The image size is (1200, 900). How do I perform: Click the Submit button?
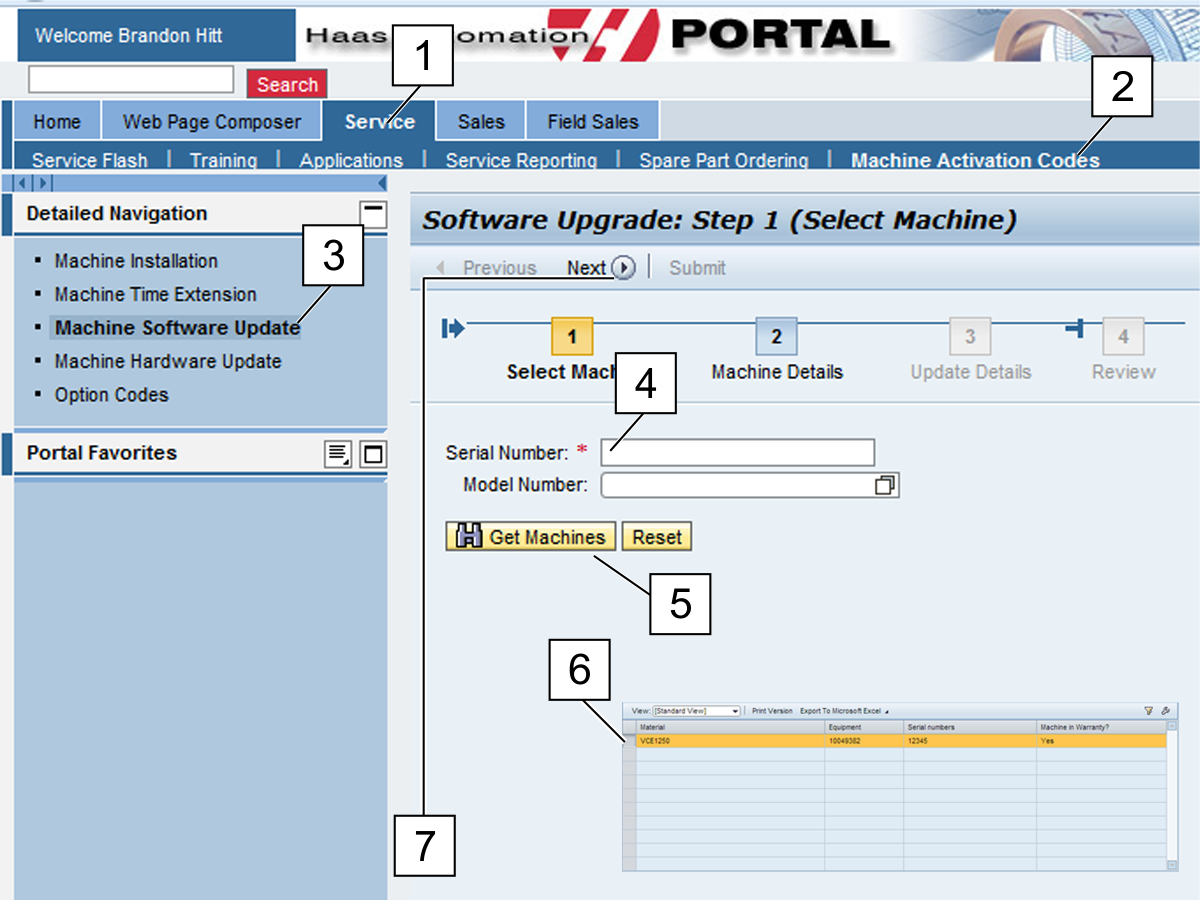(698, 268)
